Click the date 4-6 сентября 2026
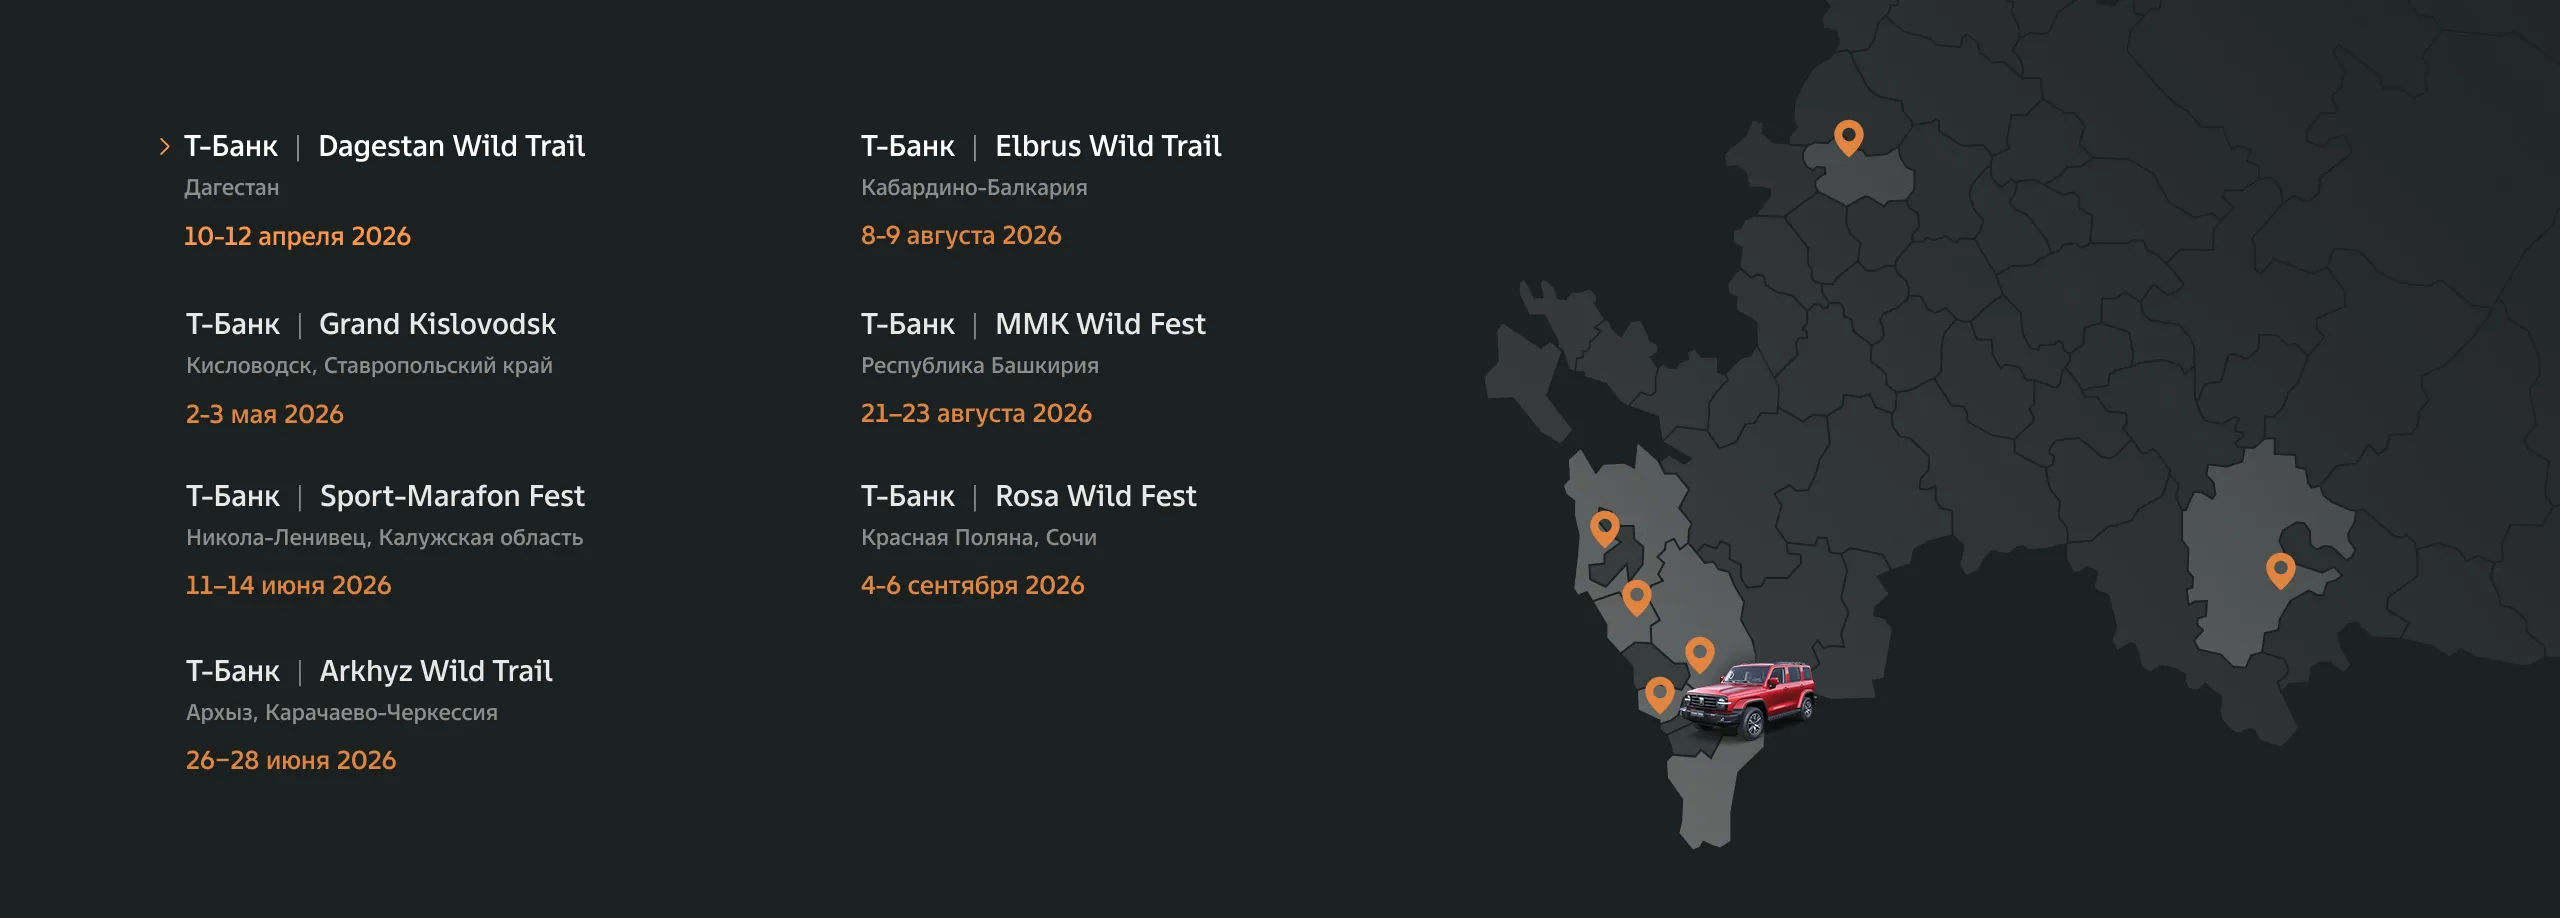The image size is (2560, 918). 972,586
